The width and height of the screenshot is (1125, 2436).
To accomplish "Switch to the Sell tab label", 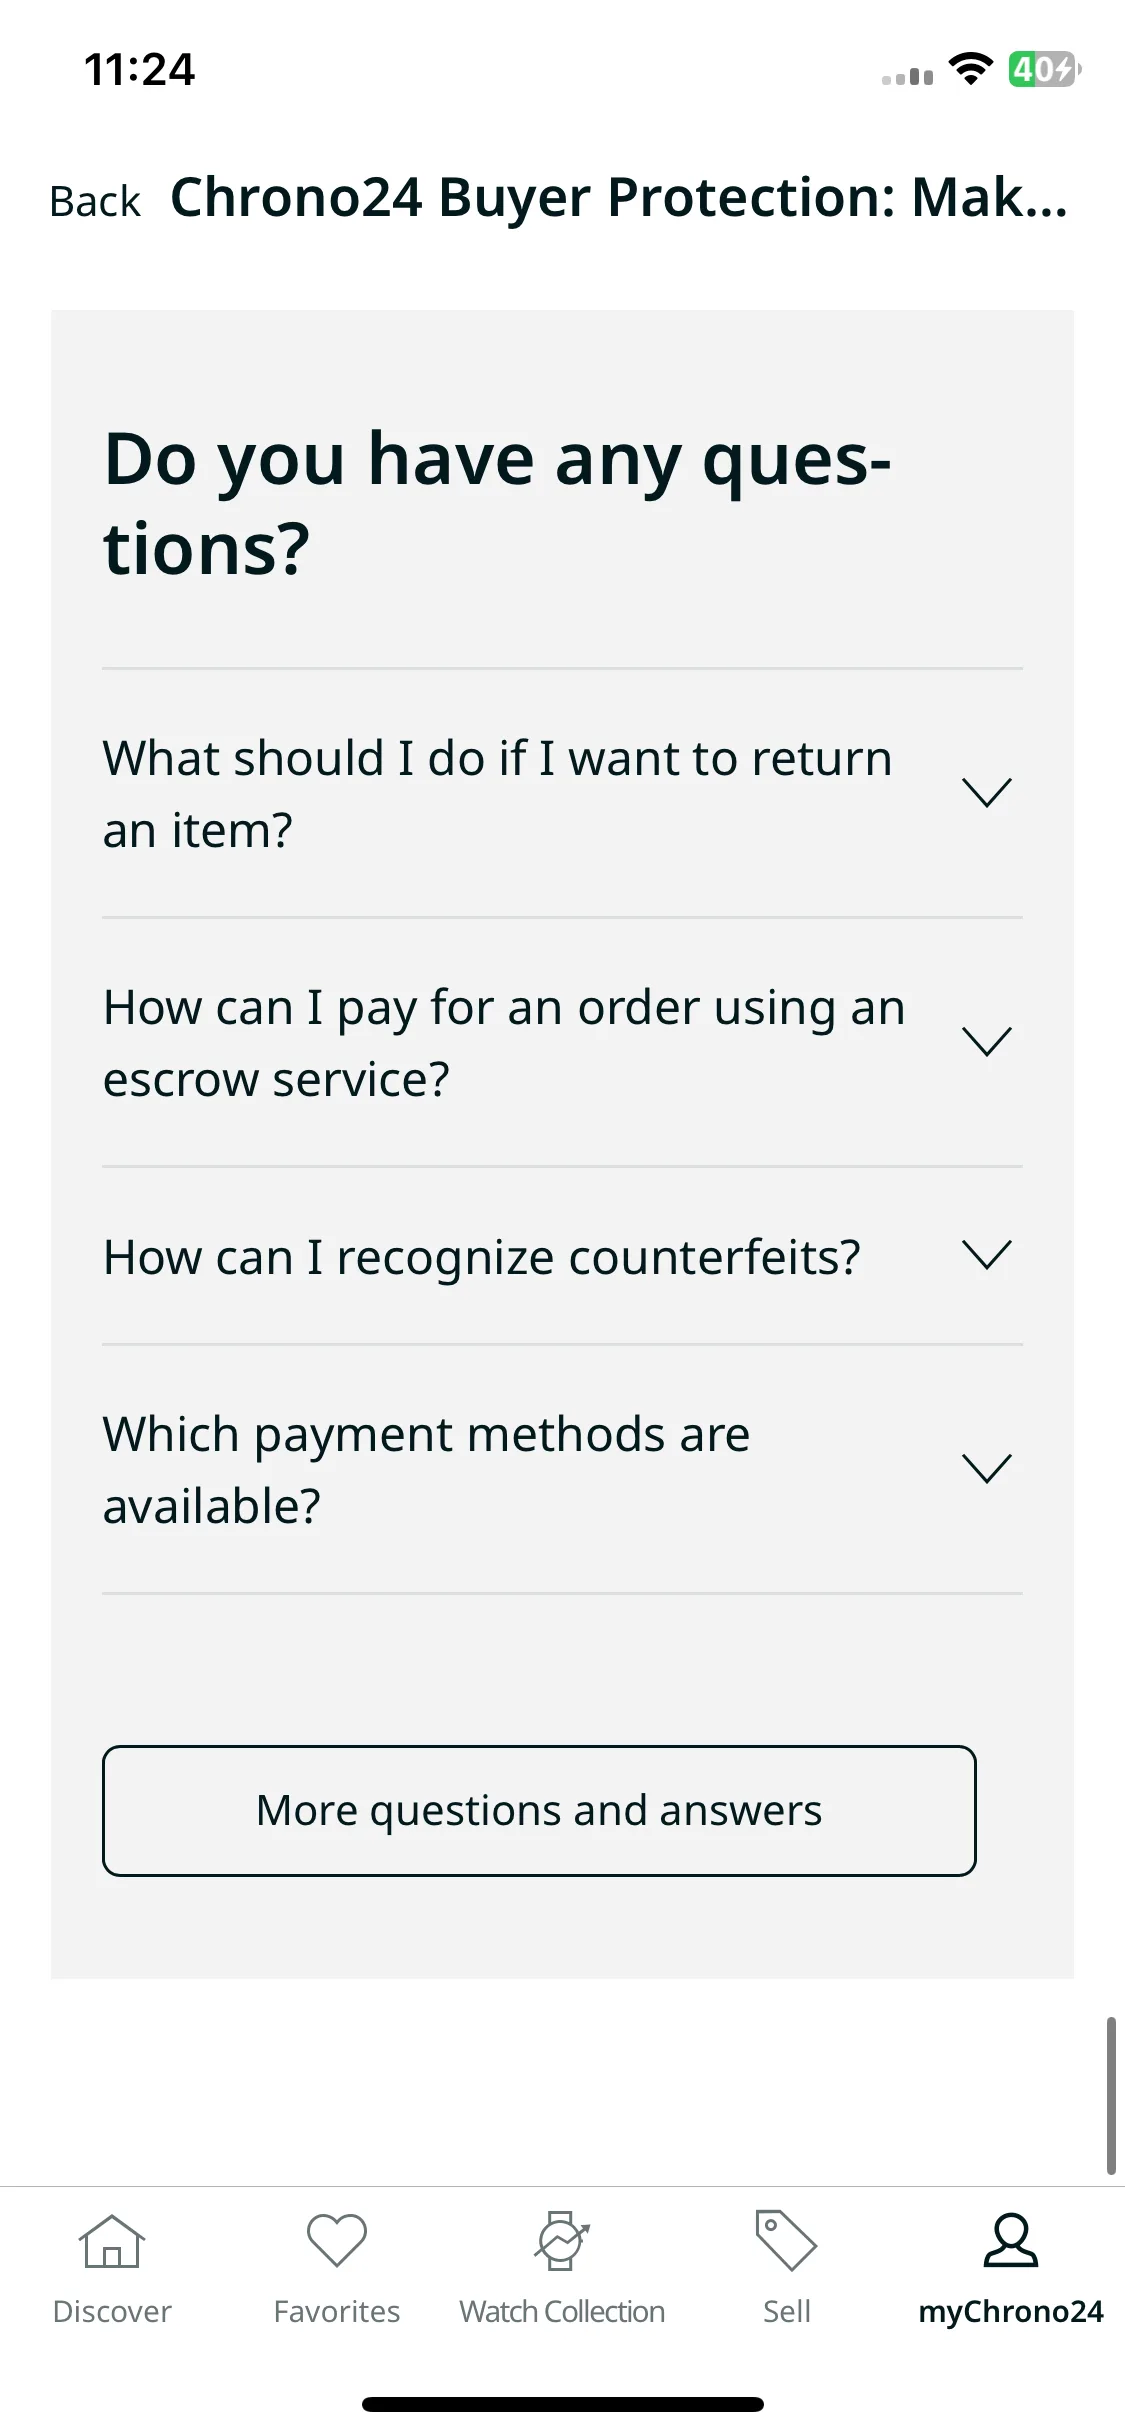I will (786, 2311).
